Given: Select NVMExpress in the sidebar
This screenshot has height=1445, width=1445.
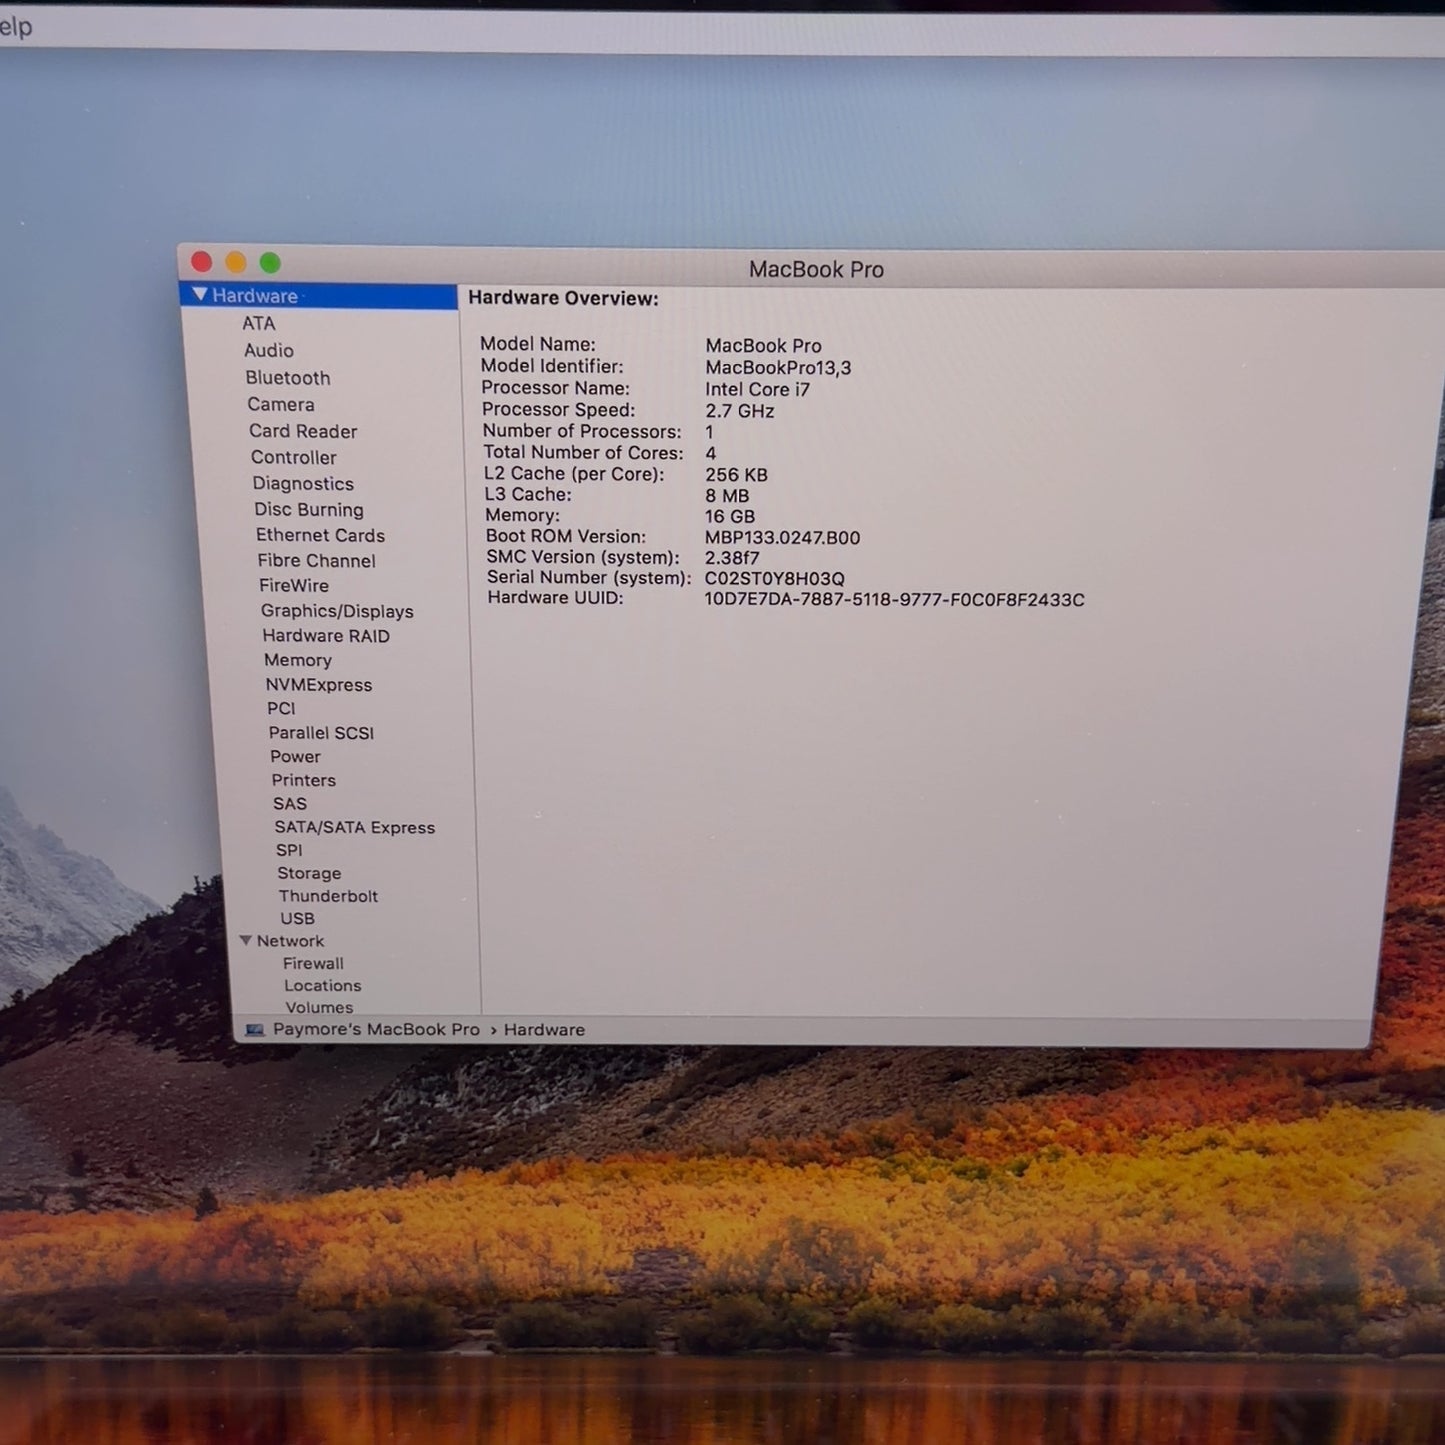Looking at the screenshot, I should tap(319, 685).
